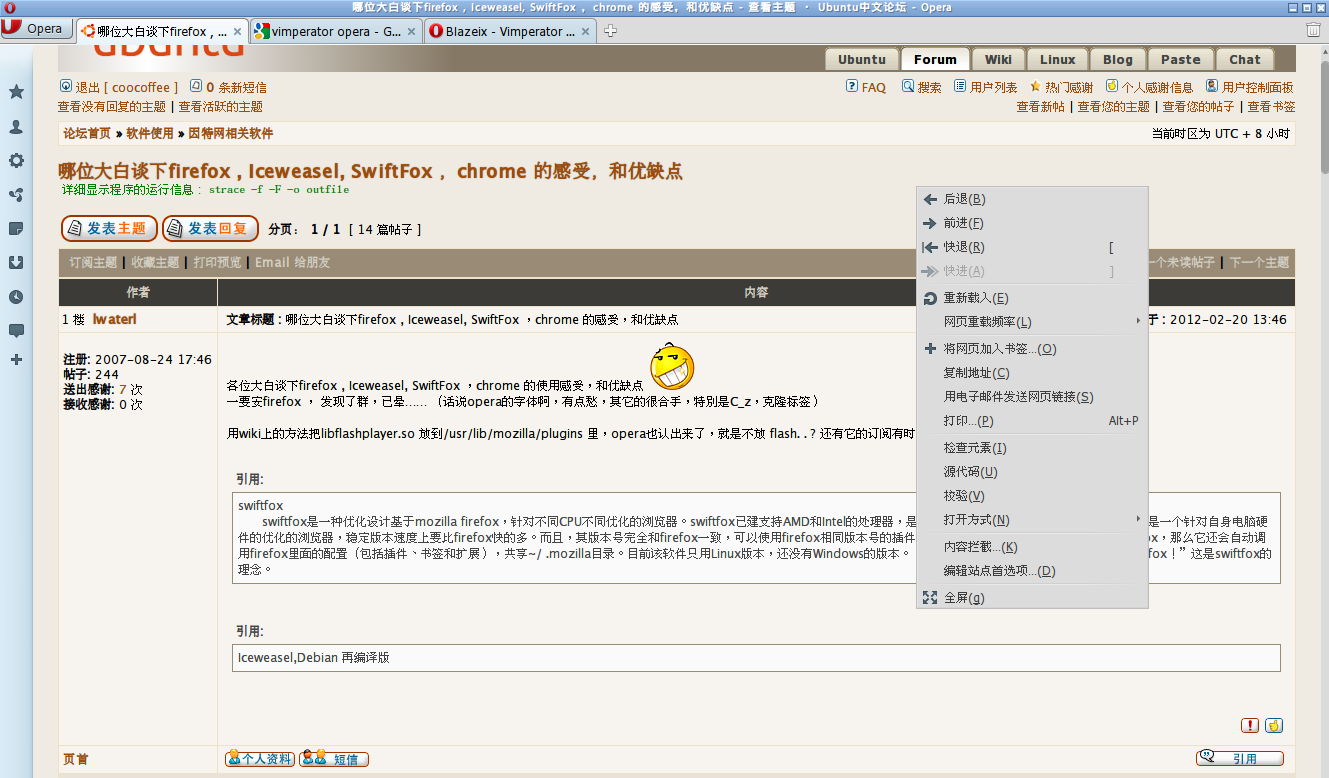
Task: Click the list icon beside 用户列表
Action: coord(960,86)
